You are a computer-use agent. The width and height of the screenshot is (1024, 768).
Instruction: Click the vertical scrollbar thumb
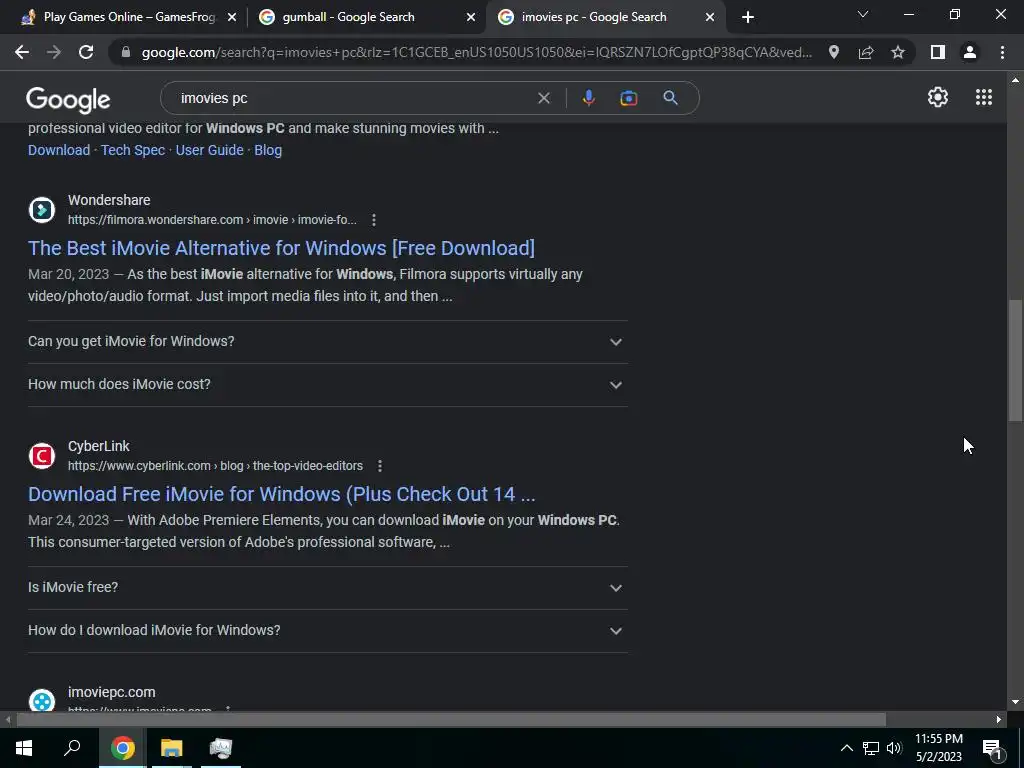click(1015, 360)
